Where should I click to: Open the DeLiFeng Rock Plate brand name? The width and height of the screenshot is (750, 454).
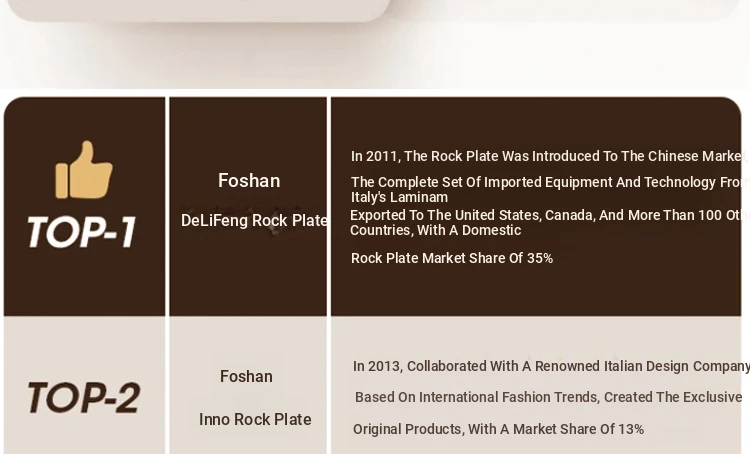[x=254, y=221]
